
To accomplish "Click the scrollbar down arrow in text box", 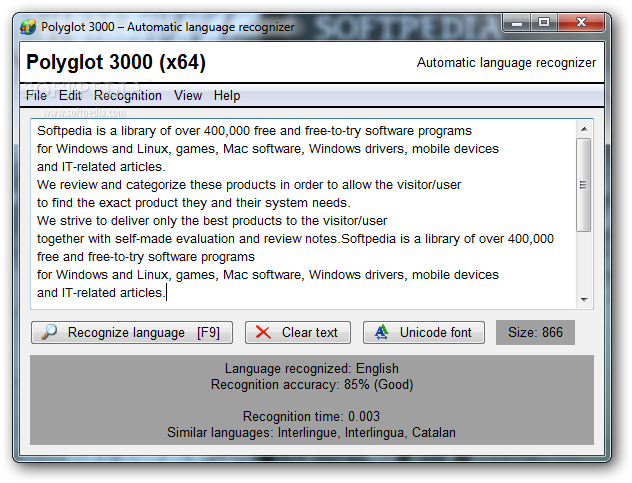I will click(x=584, y=300).
